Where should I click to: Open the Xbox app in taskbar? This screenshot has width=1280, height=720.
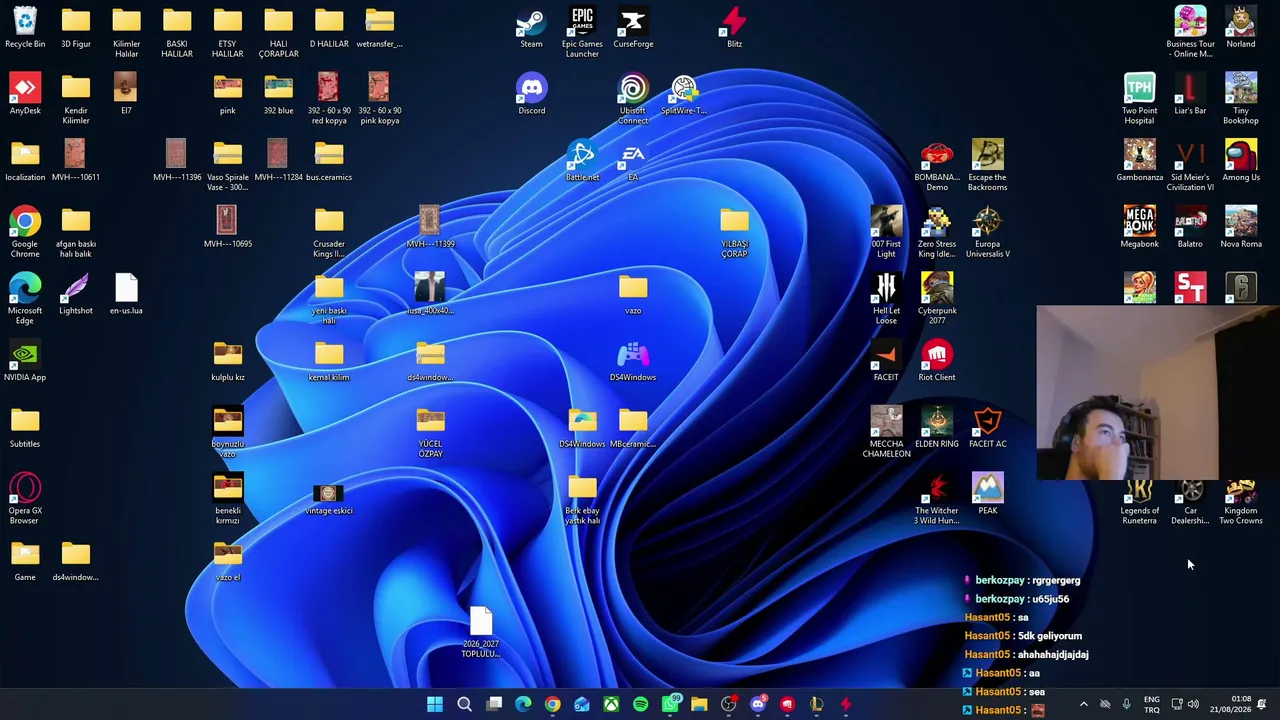[x=611, y=705]
